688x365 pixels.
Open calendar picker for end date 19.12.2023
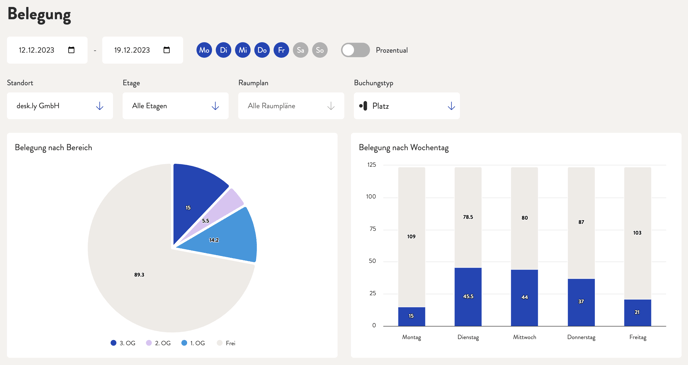coord(167,50)
